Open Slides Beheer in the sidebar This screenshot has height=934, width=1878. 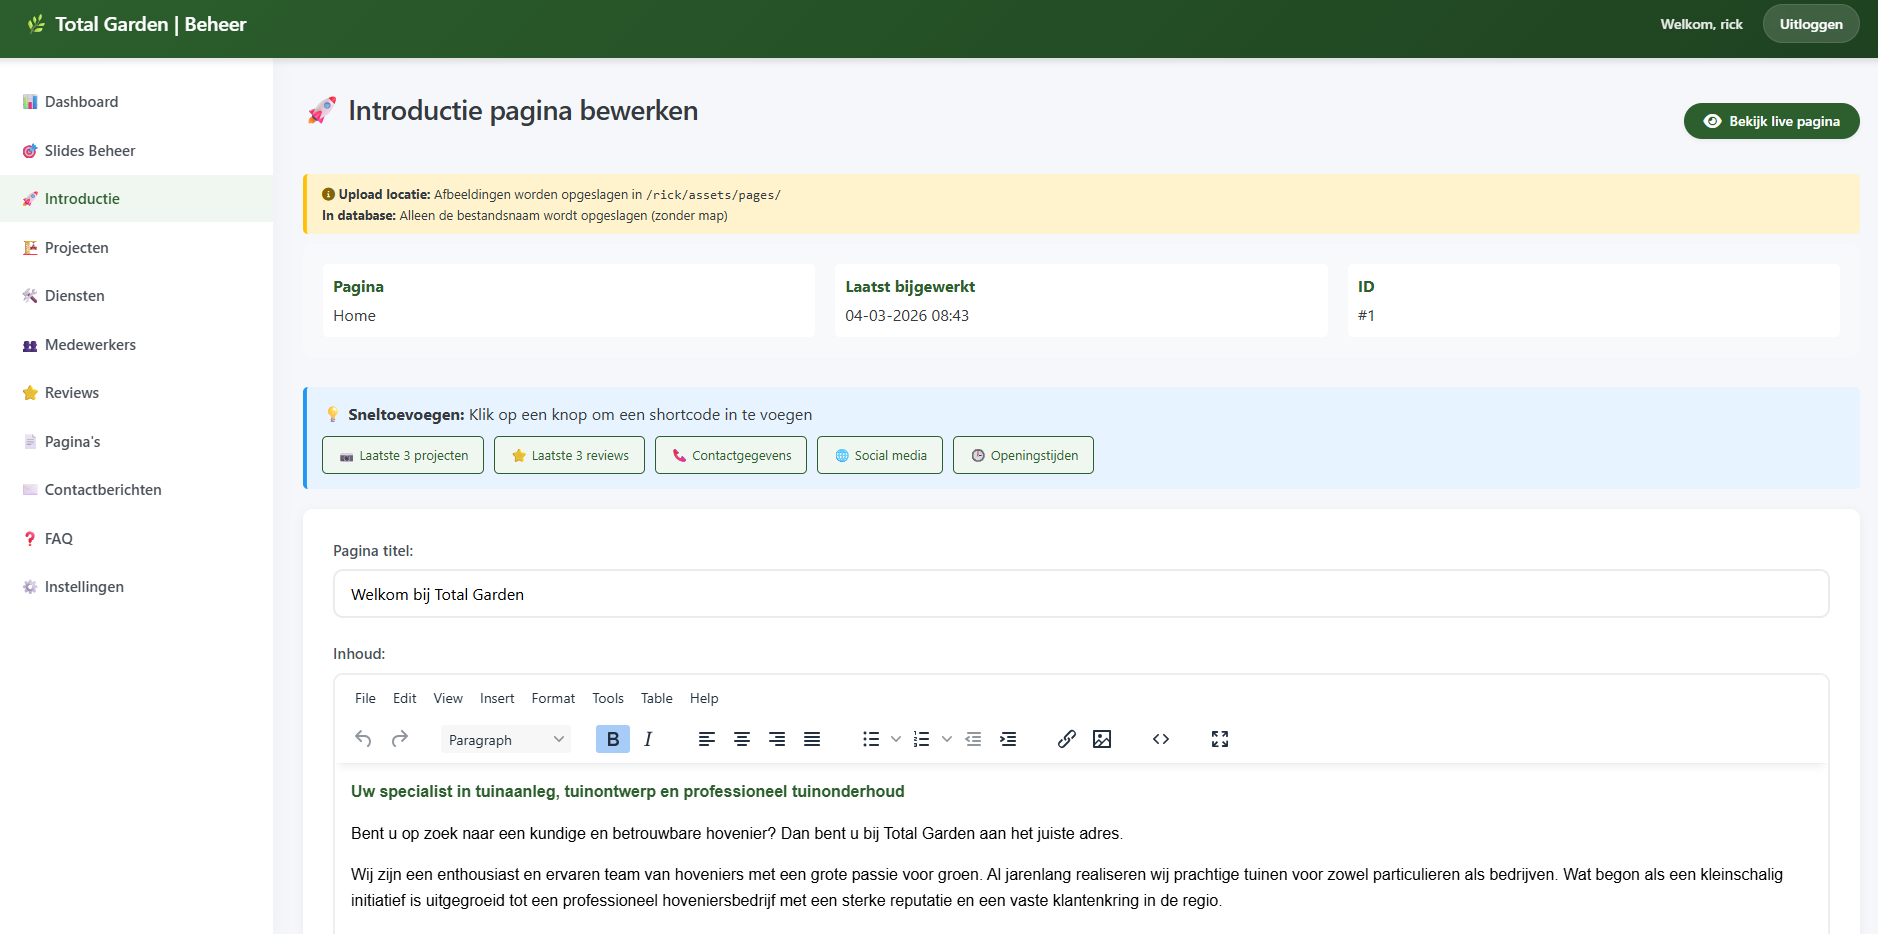[x=136, y=151]
